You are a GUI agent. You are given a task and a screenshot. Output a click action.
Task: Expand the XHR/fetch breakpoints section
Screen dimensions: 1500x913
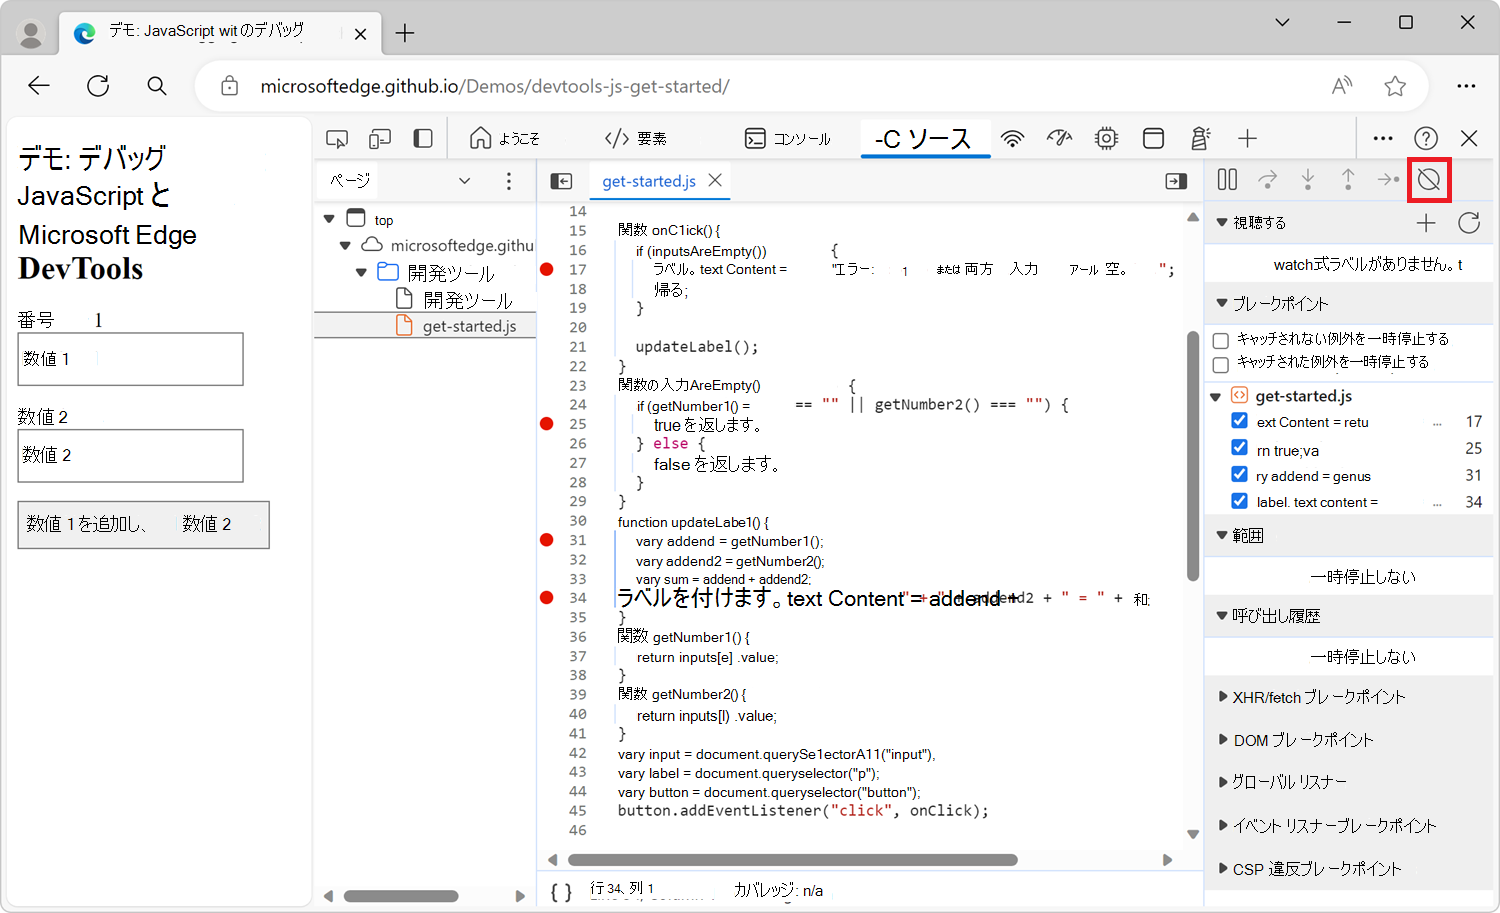point(1316,697)
